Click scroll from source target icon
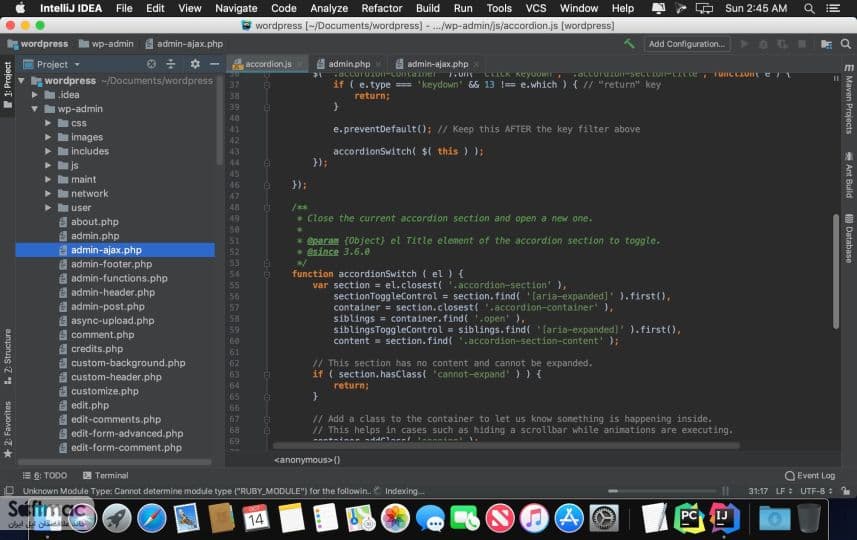 (x=151, y=64)
